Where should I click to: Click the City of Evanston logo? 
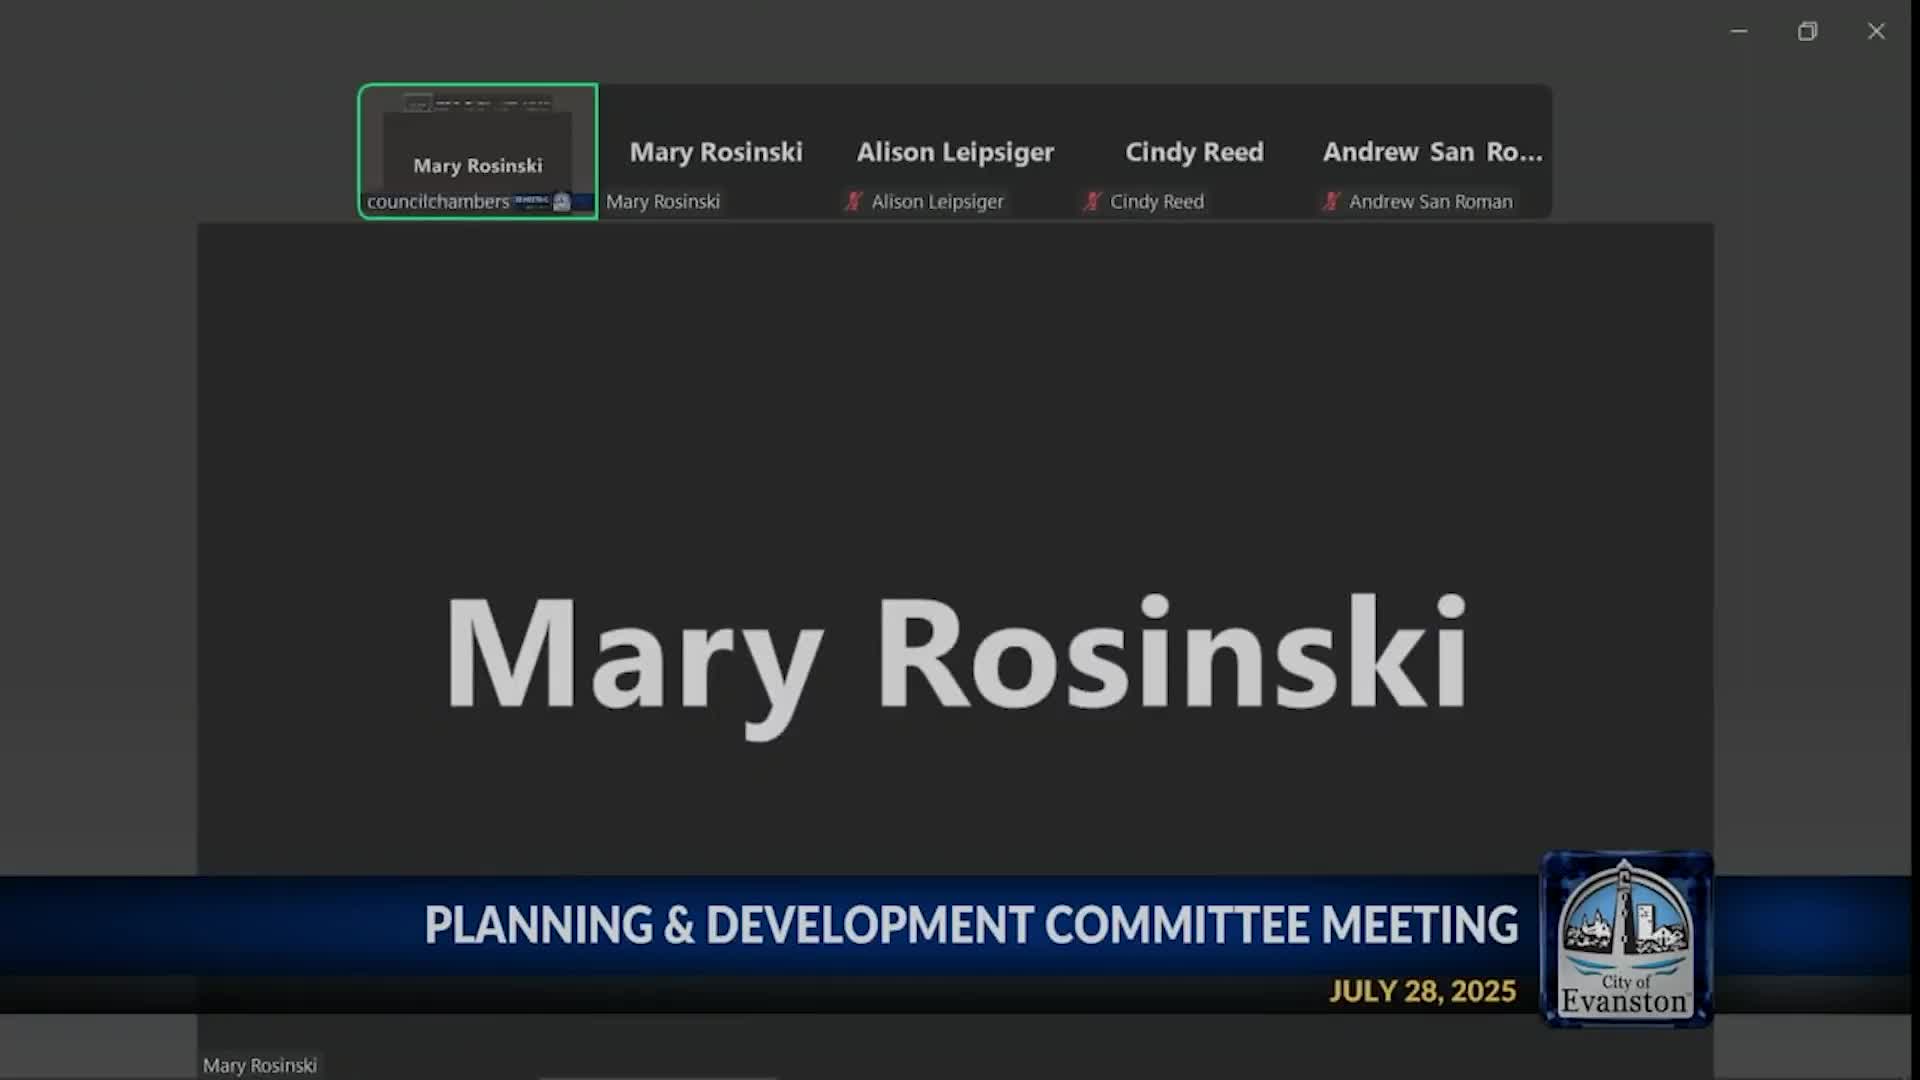[1626, 939]
